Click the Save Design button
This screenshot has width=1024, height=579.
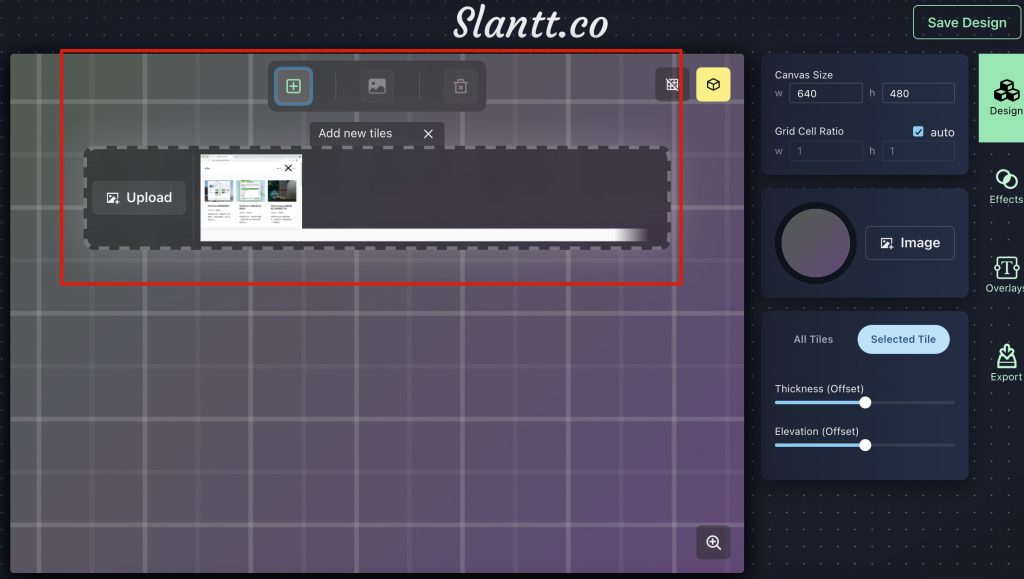(967, 23)
